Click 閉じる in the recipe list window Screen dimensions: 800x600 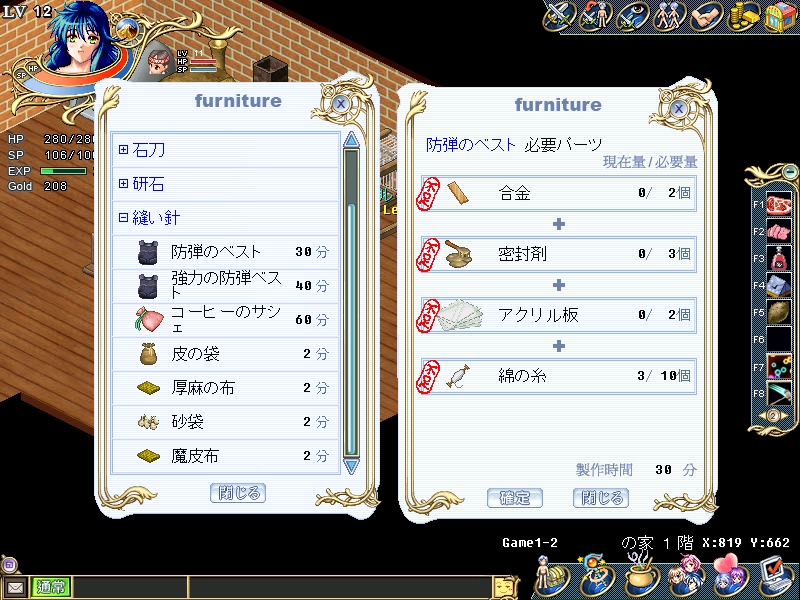click(x=238, y=493)
